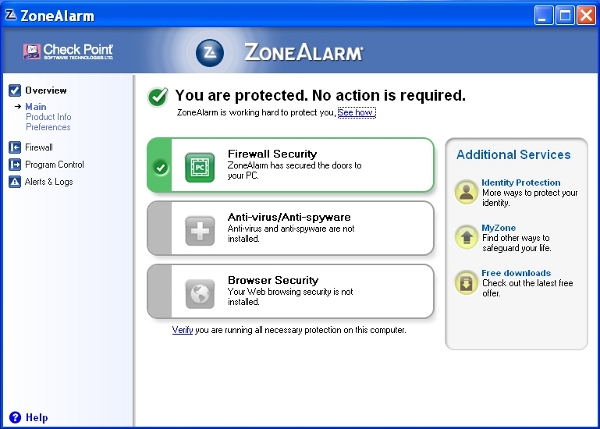Select the Main sub-item
This screenshot has width=600, height=429.
point(36,107)
